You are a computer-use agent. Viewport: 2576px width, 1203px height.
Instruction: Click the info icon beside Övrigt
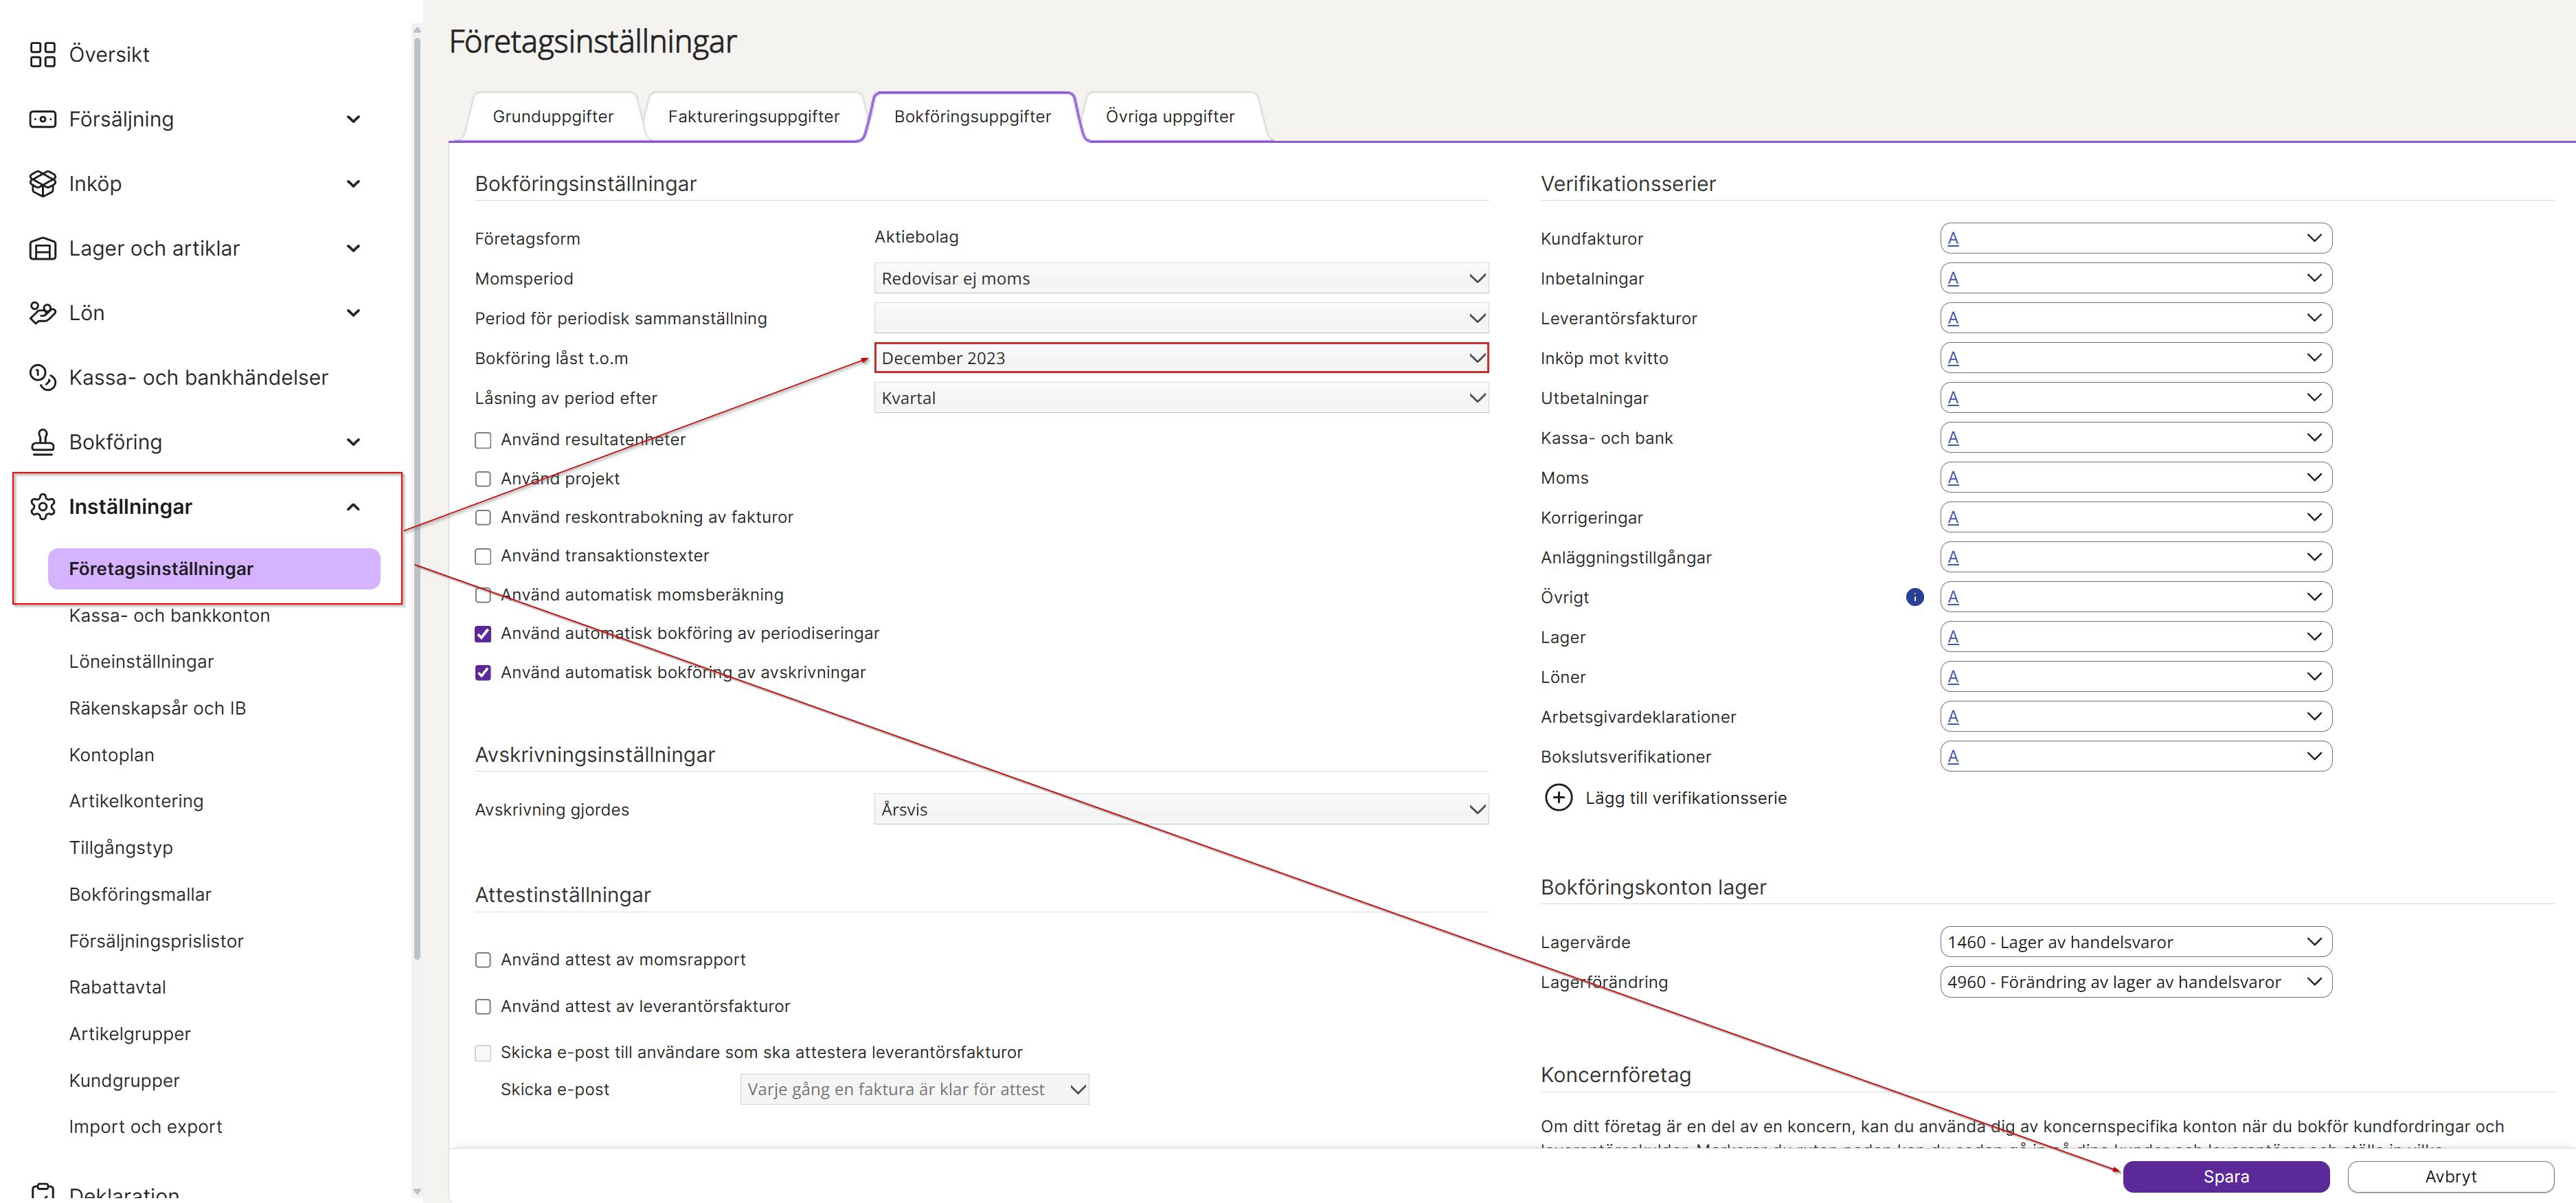[x=1914, y=597]
